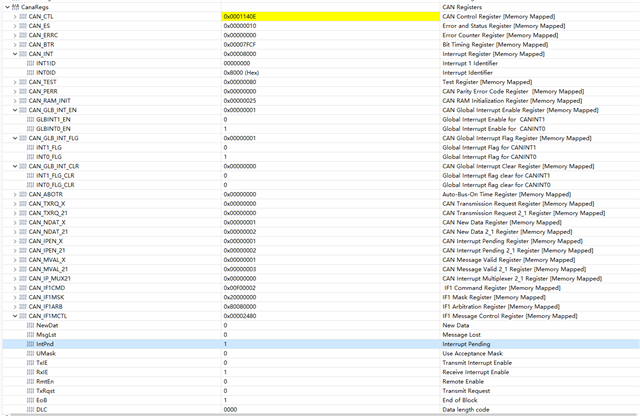The height and width of the screenshot is (416, 640).
Task: Select the CAN_BTR value 0x00007FCF
Action: (240, 44)
